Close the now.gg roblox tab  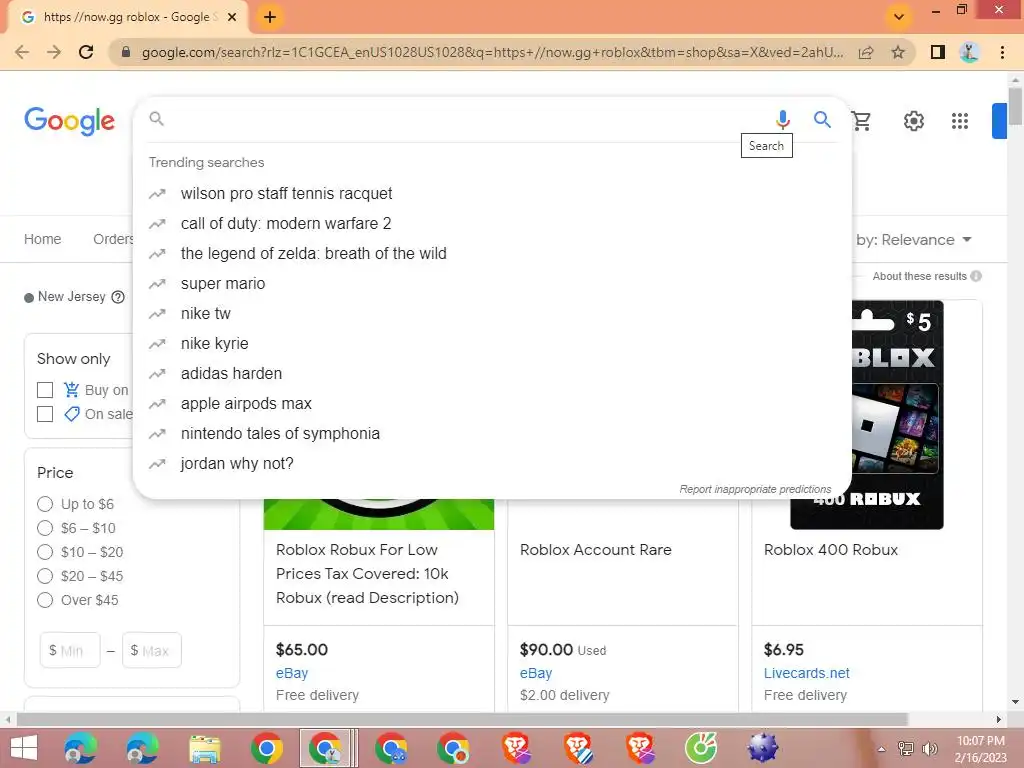click(x=232, y=17)
